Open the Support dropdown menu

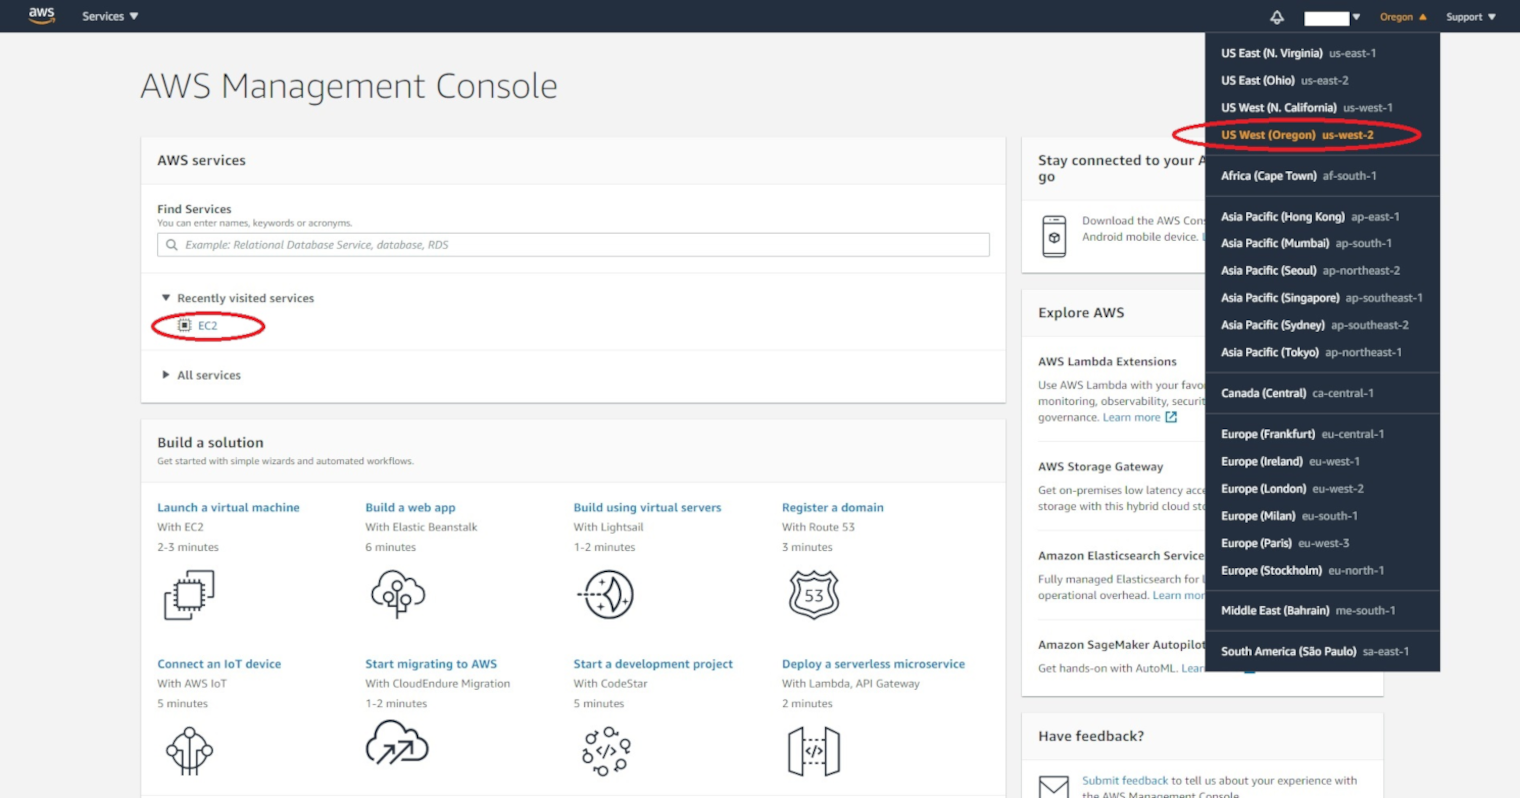point(1470,17)
